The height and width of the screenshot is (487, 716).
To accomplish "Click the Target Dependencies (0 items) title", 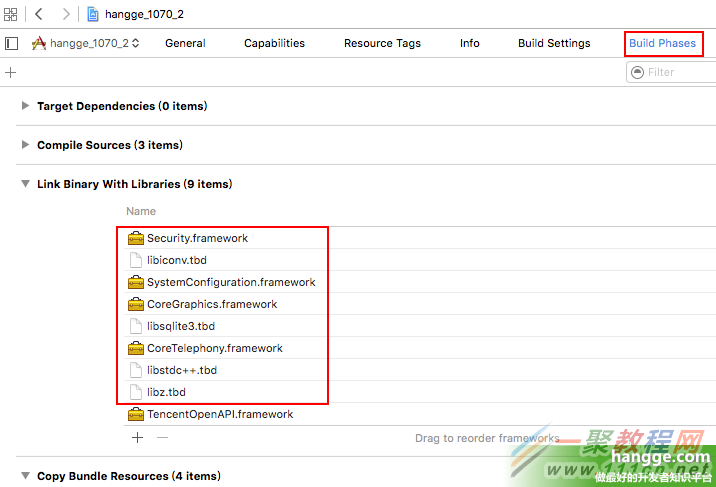I will (x=122, y=106).
